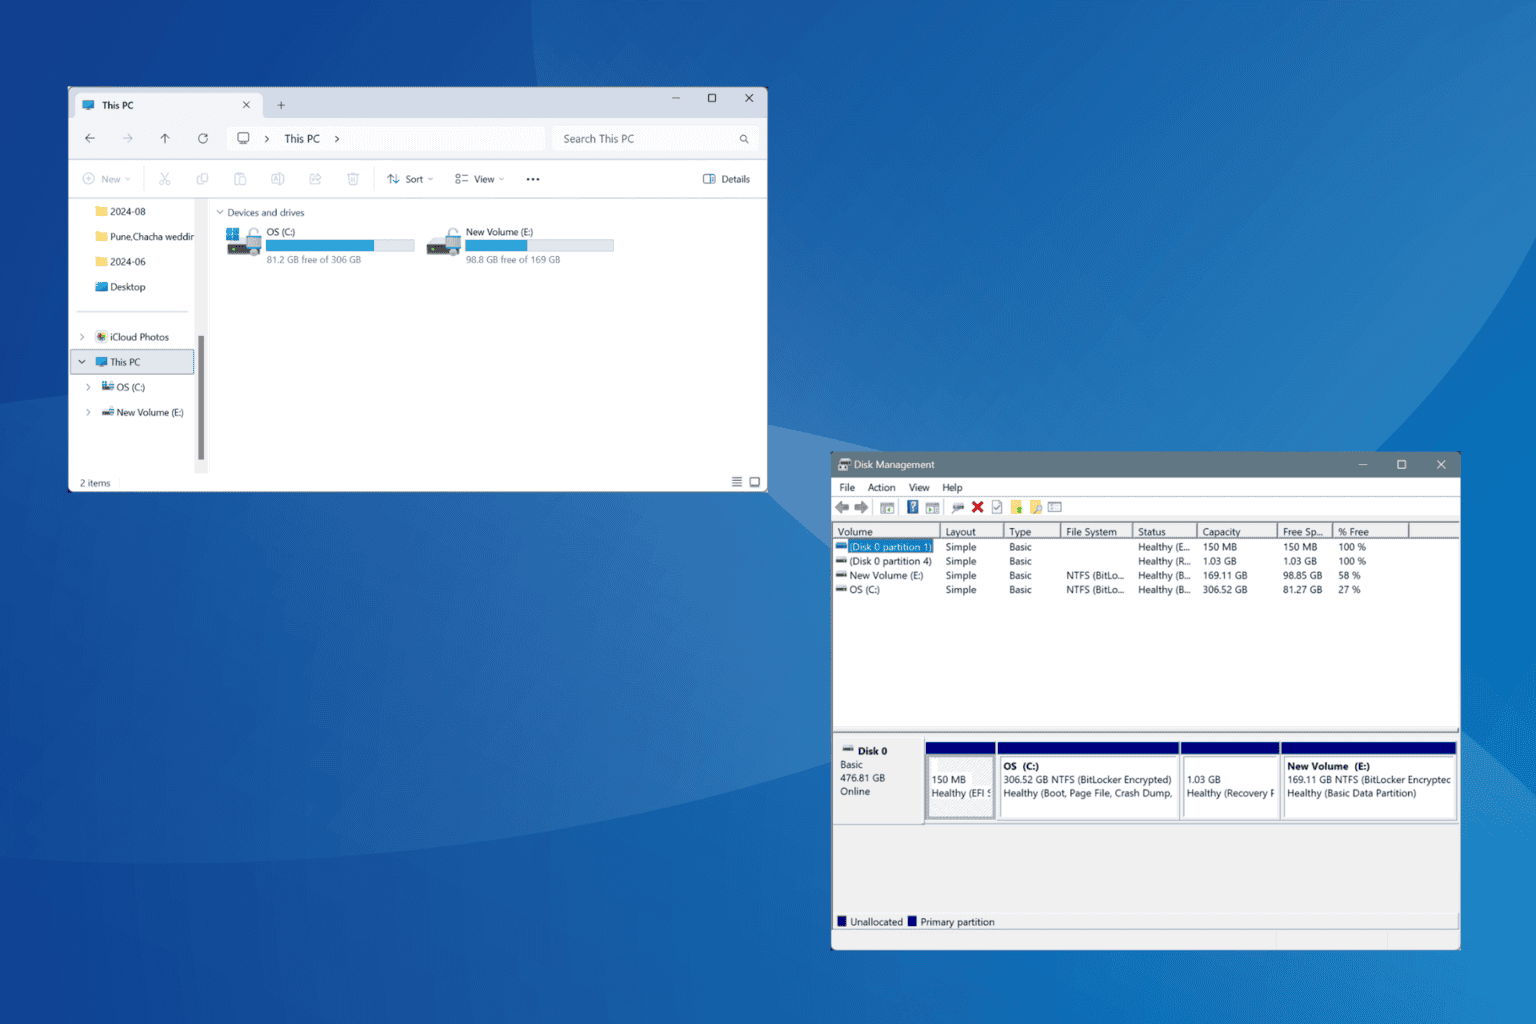Click the Copy icon in Explorer toolbar
The height and width of the screenshot is (1024, 1536).
202,179
